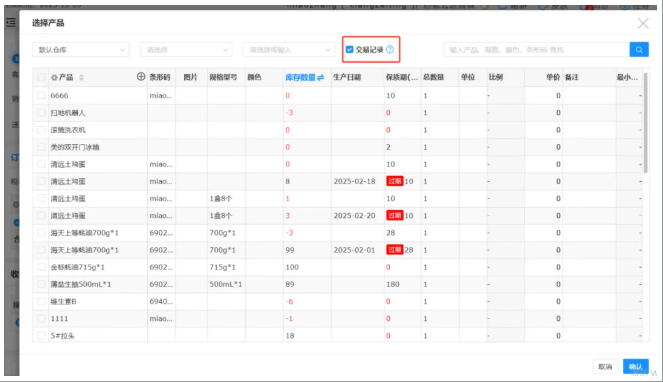The height and width of the screenshot is (382, 663).
Task: Select checkbox for 金标蚝油715g*1
Action: pos(41,267)
